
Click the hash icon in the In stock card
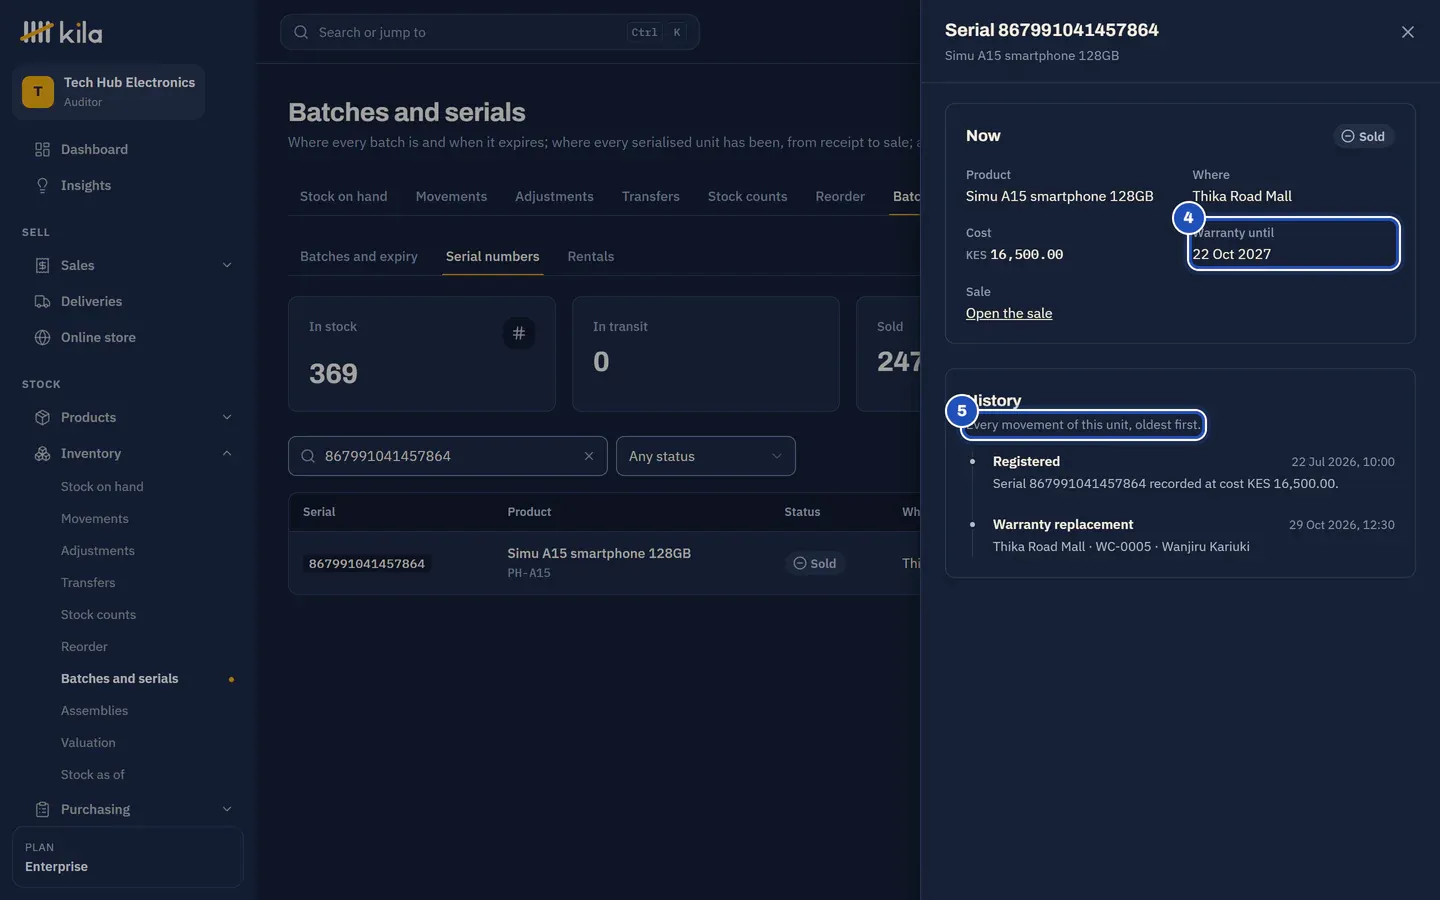point(519,333)
